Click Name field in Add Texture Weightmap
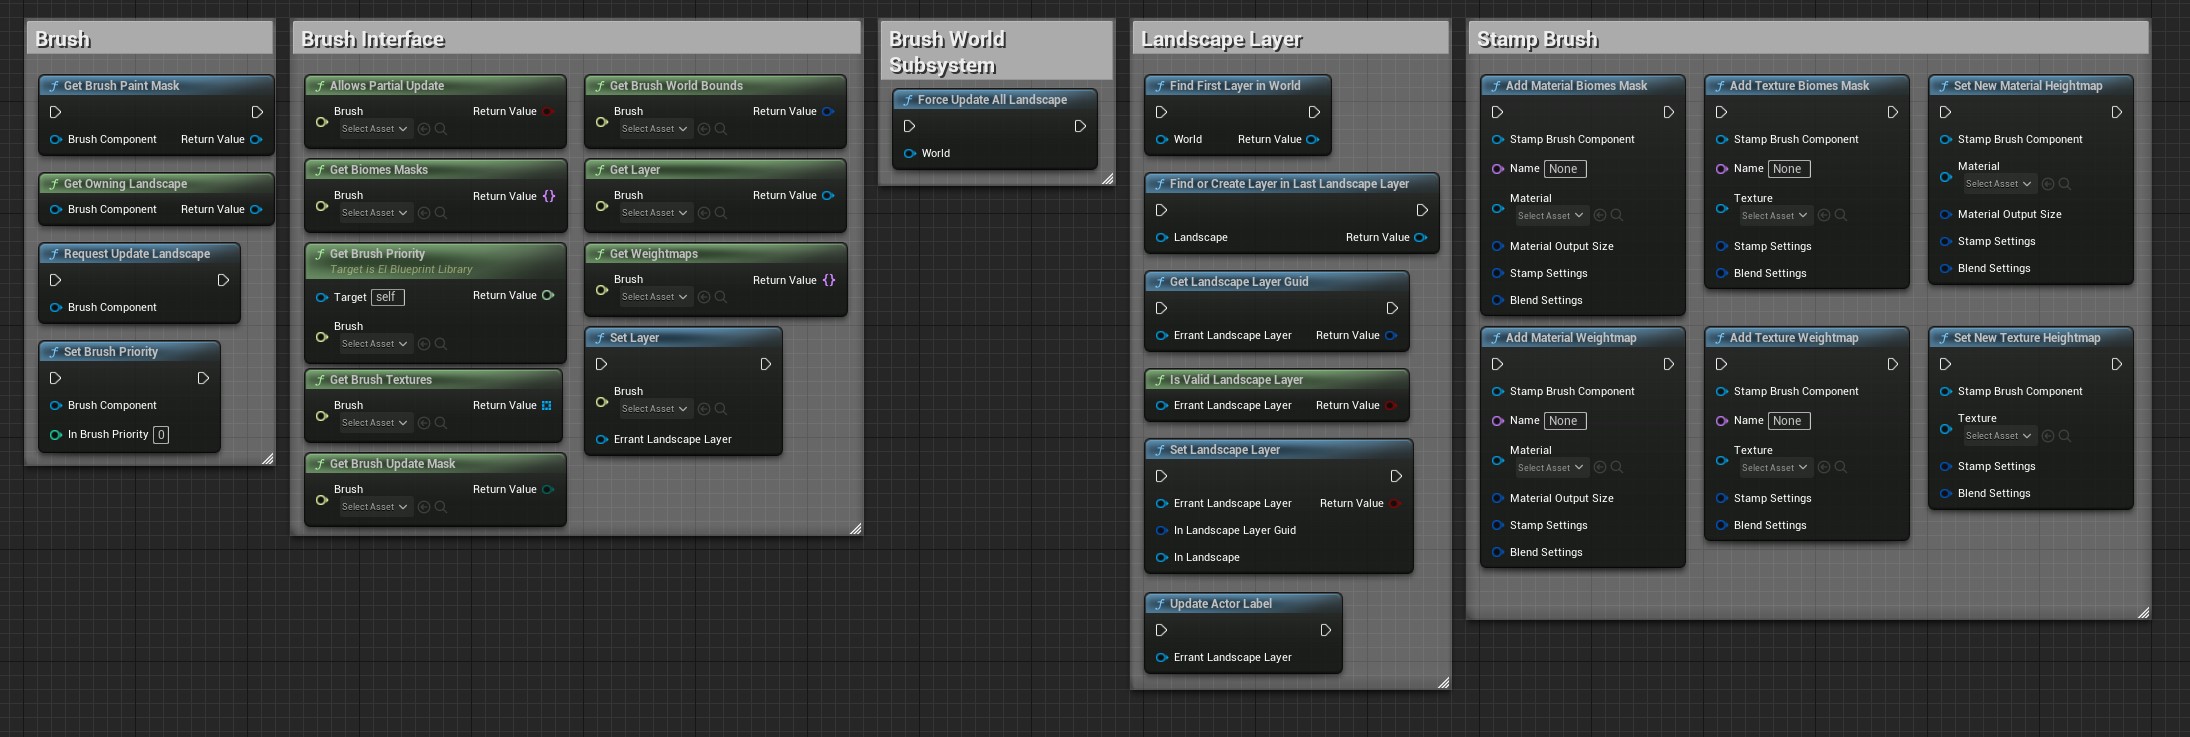 tap(1789, 421)
